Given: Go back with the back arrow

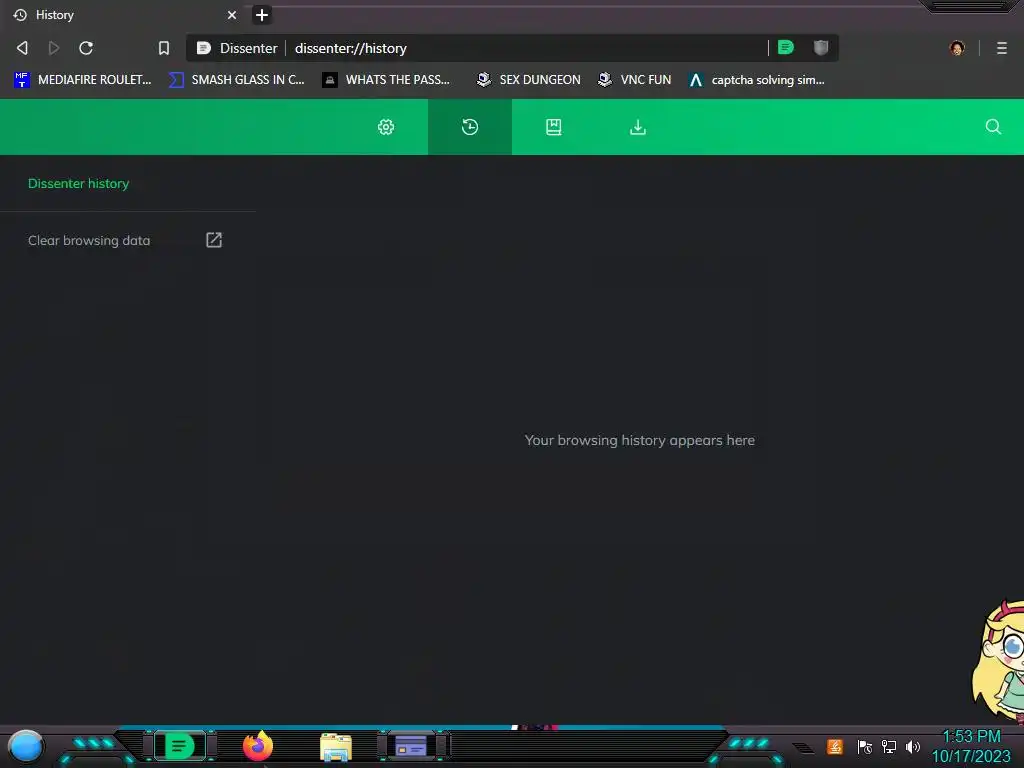Looking at the screenshot, I should click(x=22, y=48).
